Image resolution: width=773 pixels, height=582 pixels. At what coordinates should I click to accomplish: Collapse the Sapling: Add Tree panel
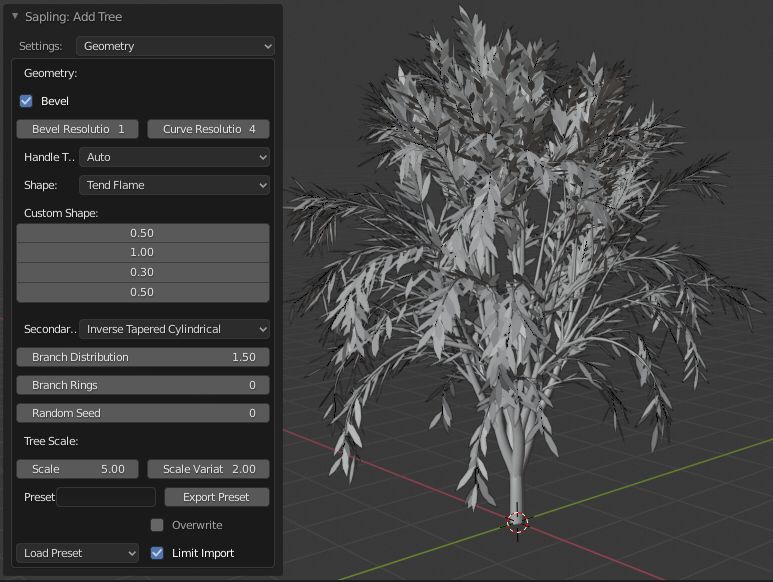[x=15, y=17]
